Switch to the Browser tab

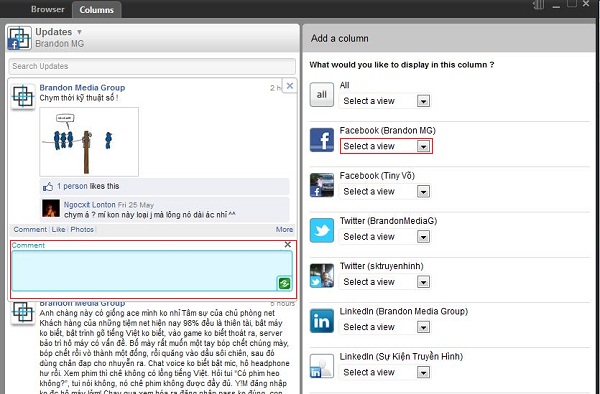coord(47,9)
